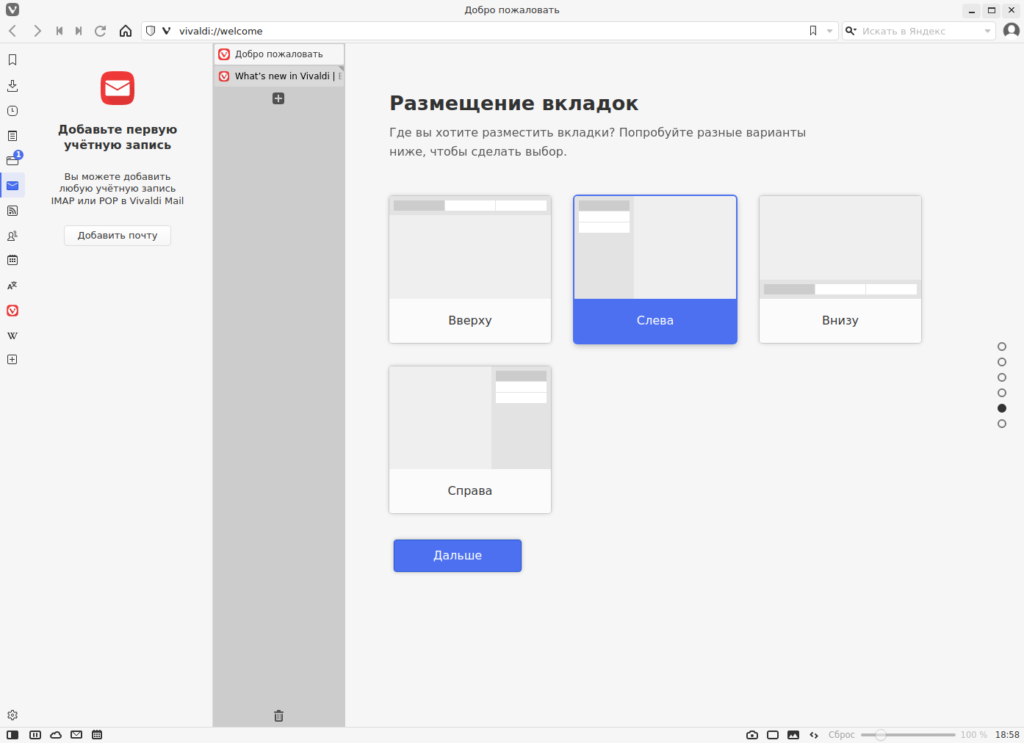Go to the home page
The width and height of the screenshot is (1024, 743).
pyautogui.click(x=125, y=31)
